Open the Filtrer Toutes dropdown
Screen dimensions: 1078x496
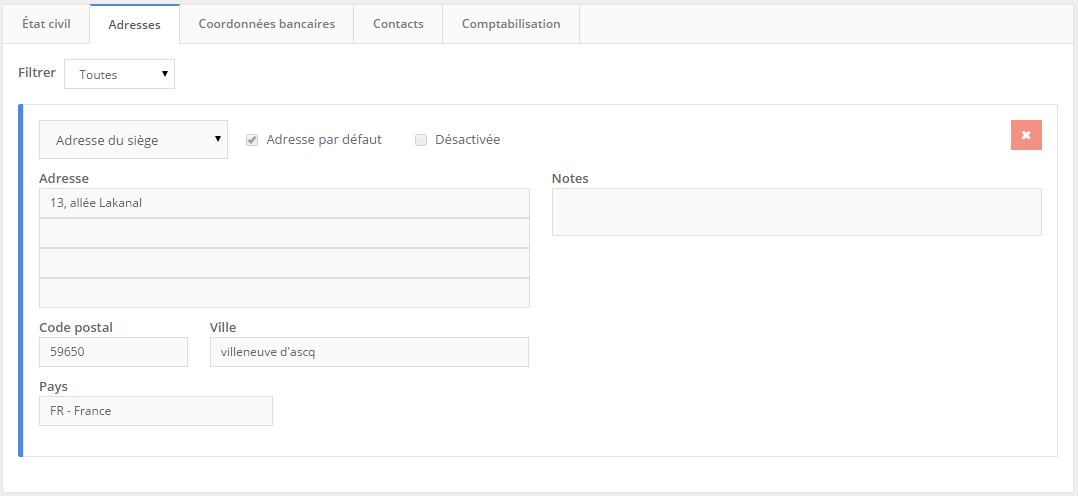pyautogui.click(x=119, y=74)
